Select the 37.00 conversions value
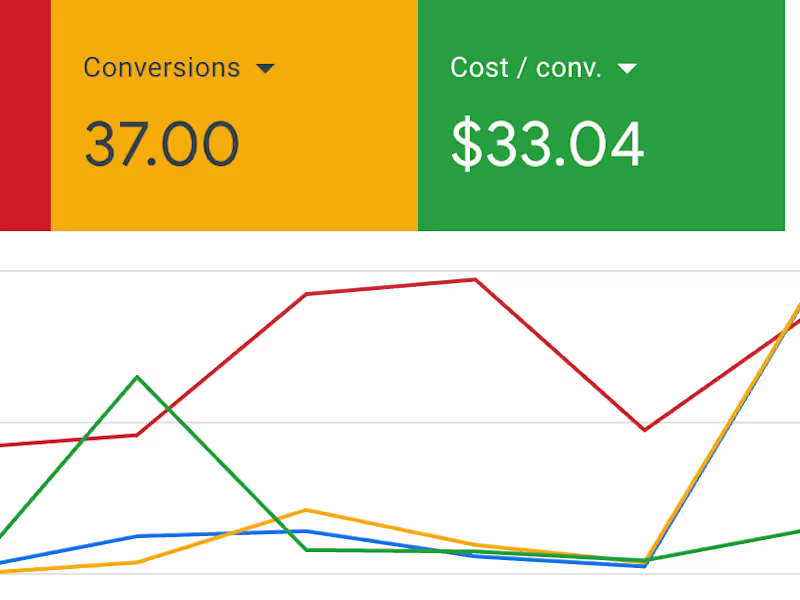The height and width of the screenshot is (600, 800). pos(161,143)
